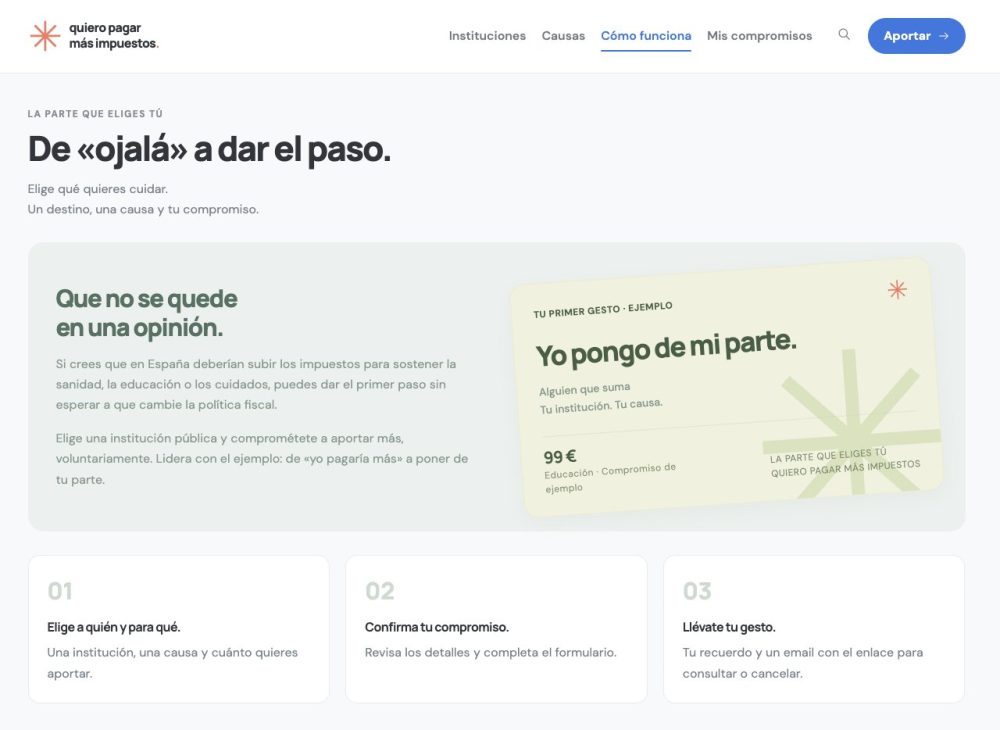Click 'QUIERO PAGAR MÁS IMPUESTOS' on the card
This screenshot has height=730, width=1000.
point(846,468)
